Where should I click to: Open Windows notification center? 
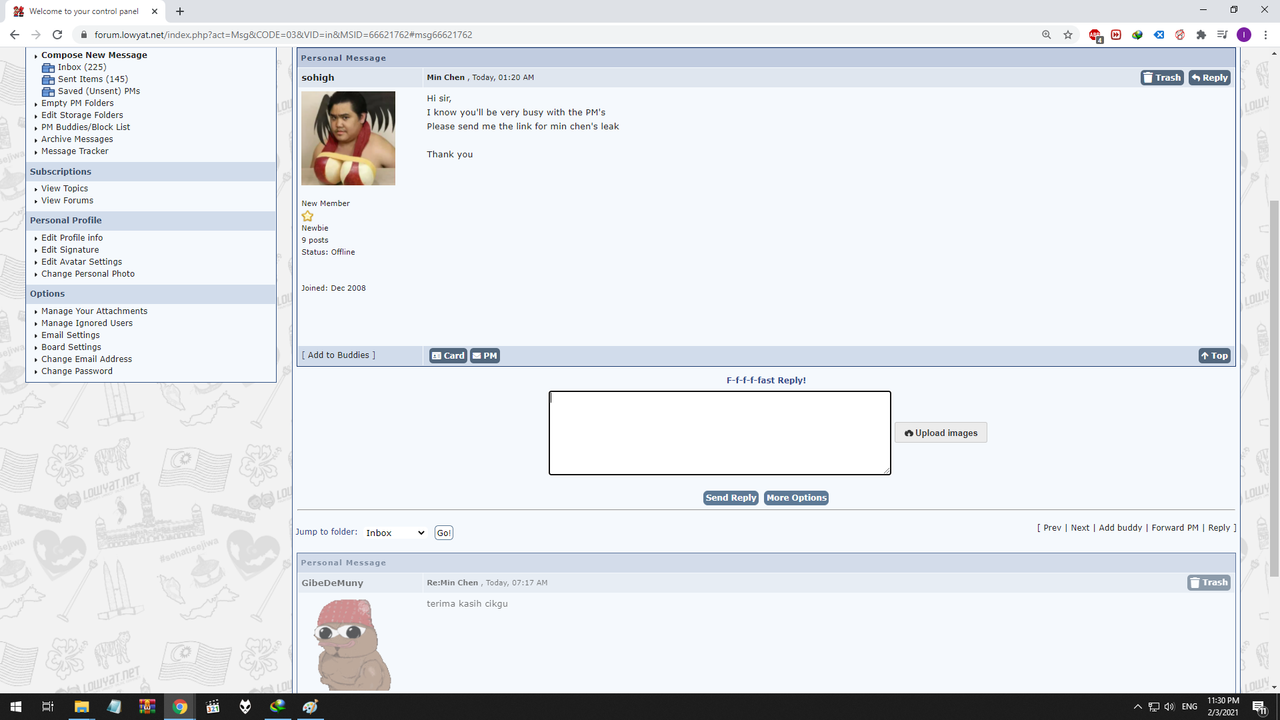1259,707
